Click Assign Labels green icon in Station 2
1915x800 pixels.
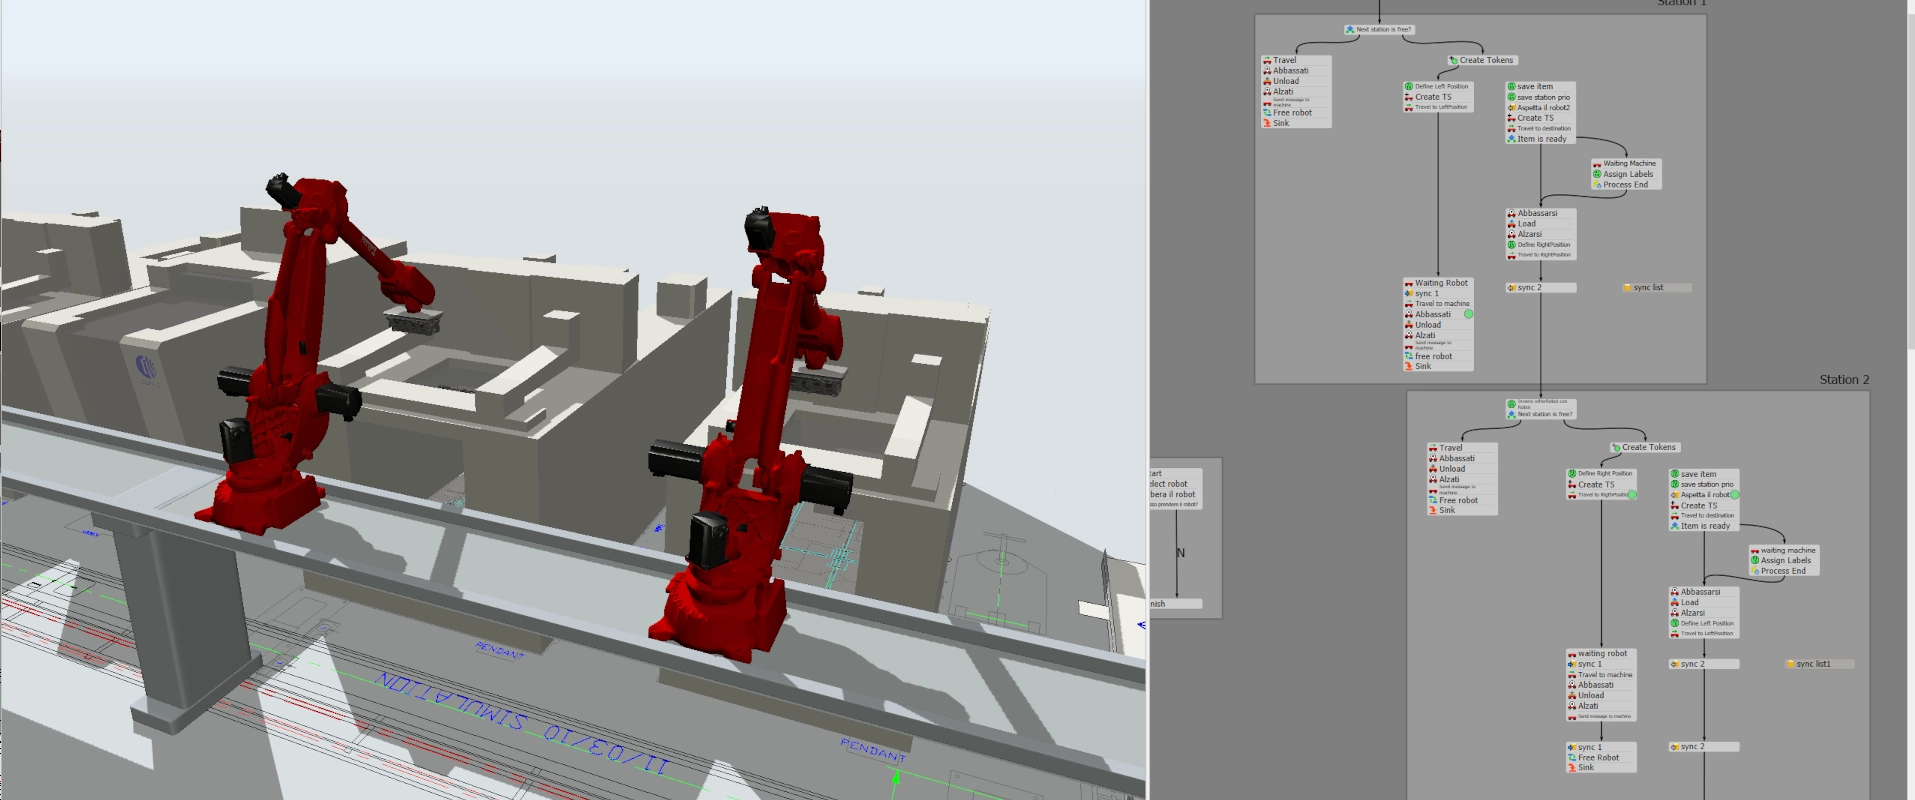point(1755,561)
